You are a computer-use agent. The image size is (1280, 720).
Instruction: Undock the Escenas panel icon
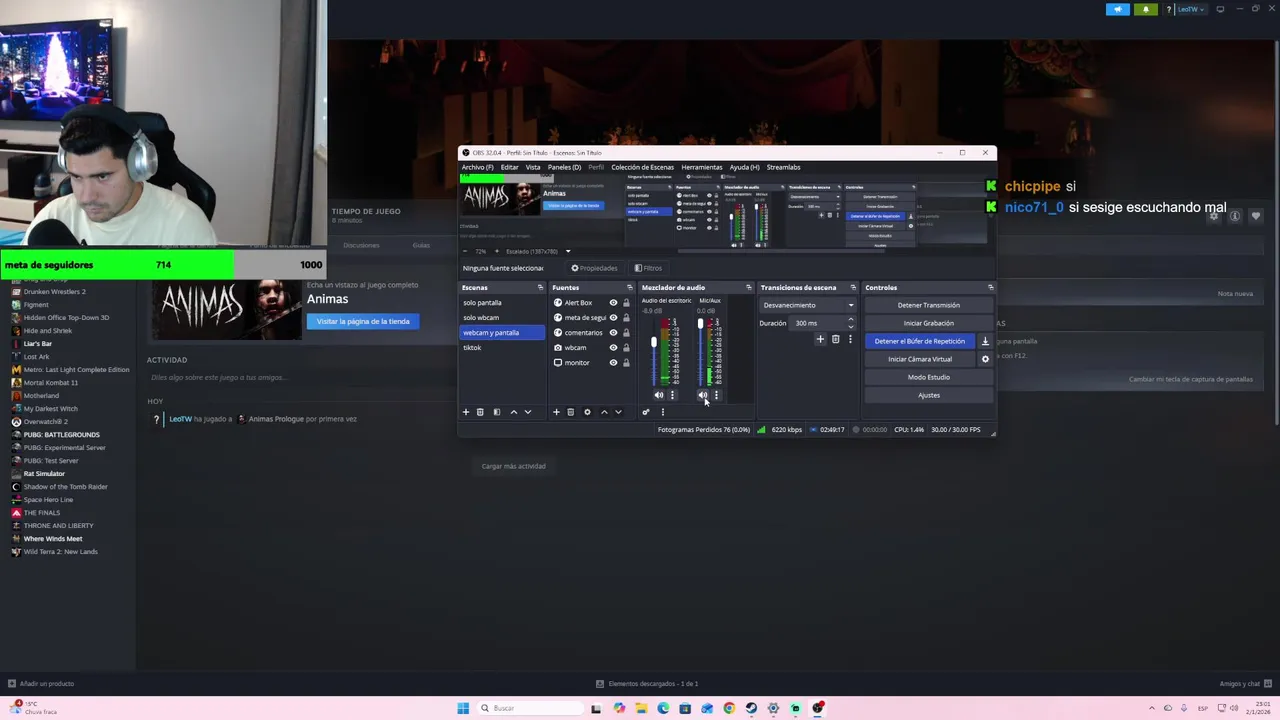[540, 288]
